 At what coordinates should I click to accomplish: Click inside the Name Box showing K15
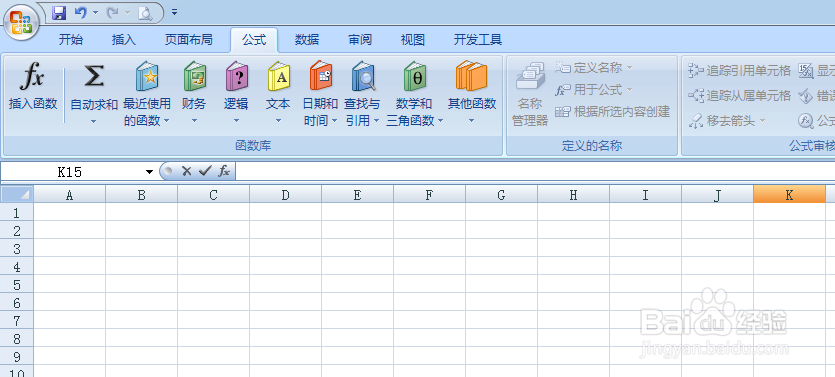tap(70, 171)
